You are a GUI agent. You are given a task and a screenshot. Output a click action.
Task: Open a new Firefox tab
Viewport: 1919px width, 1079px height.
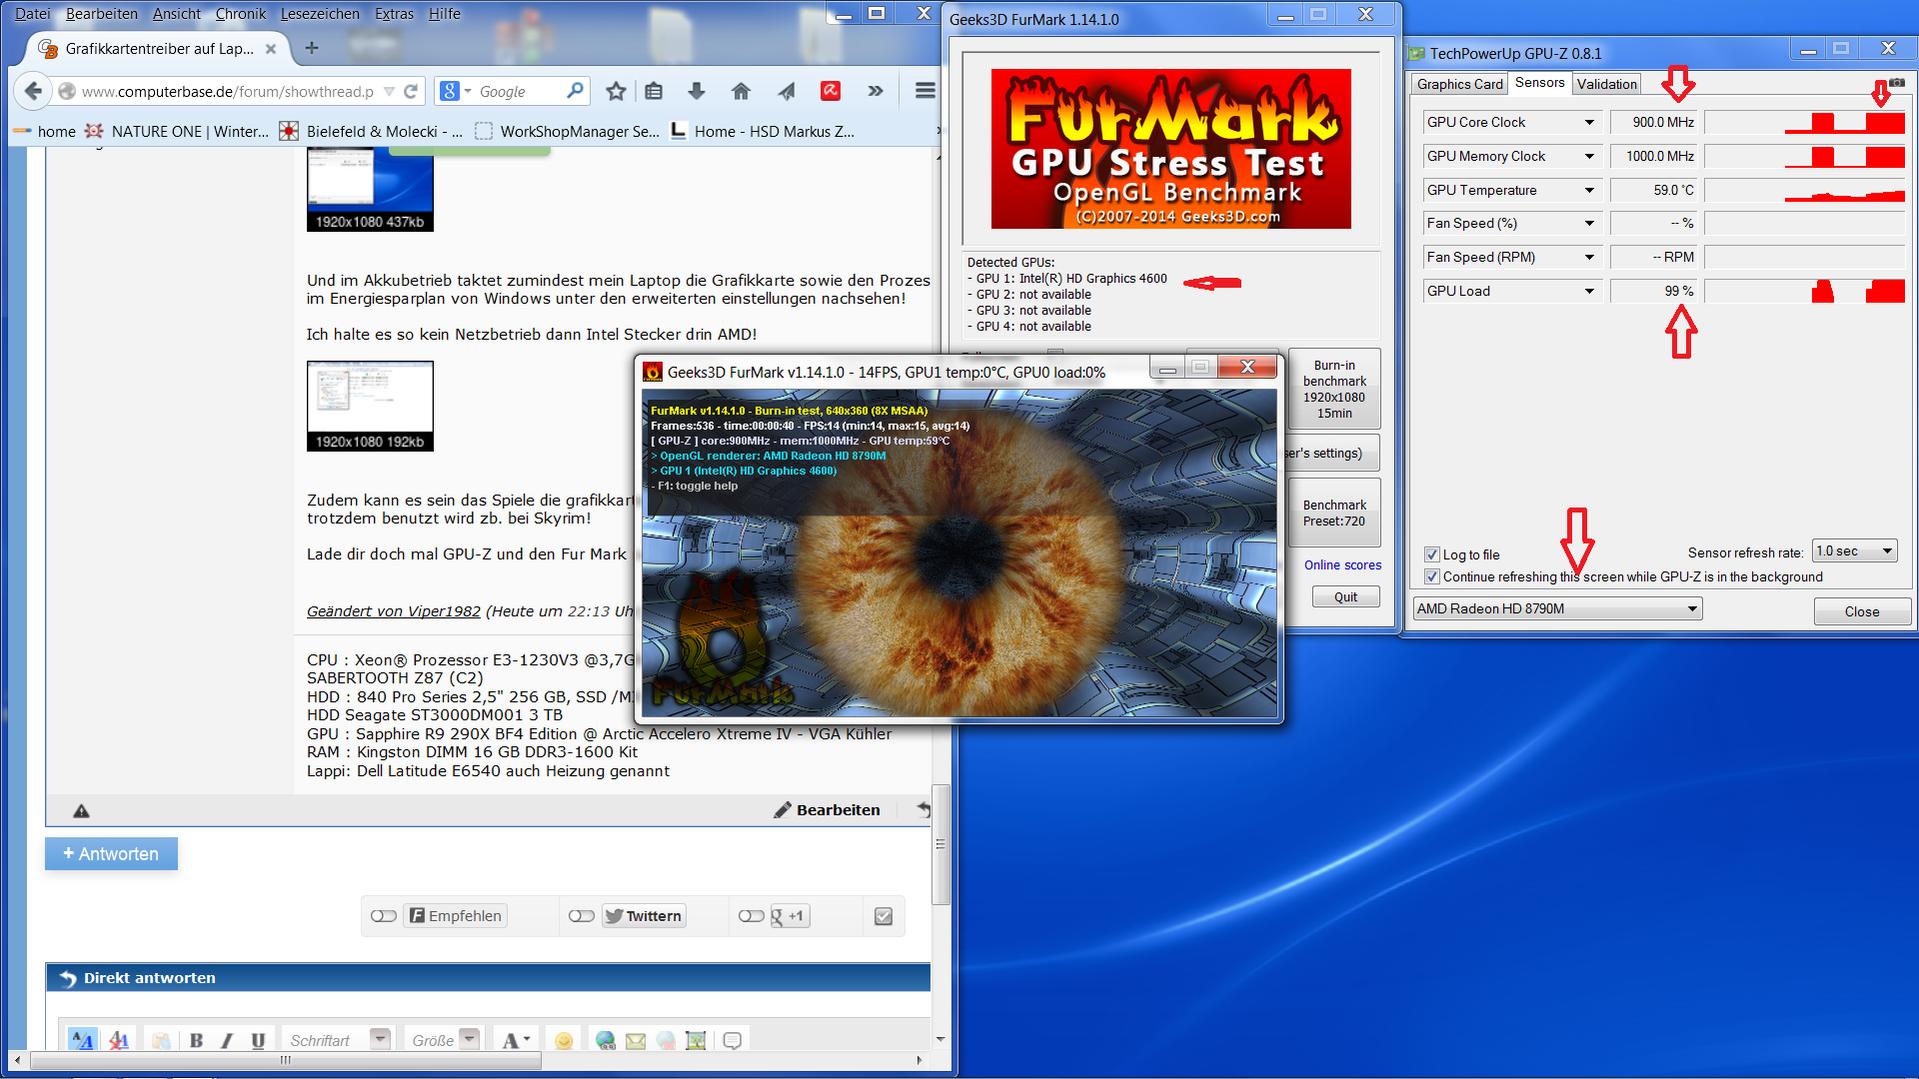312,47
